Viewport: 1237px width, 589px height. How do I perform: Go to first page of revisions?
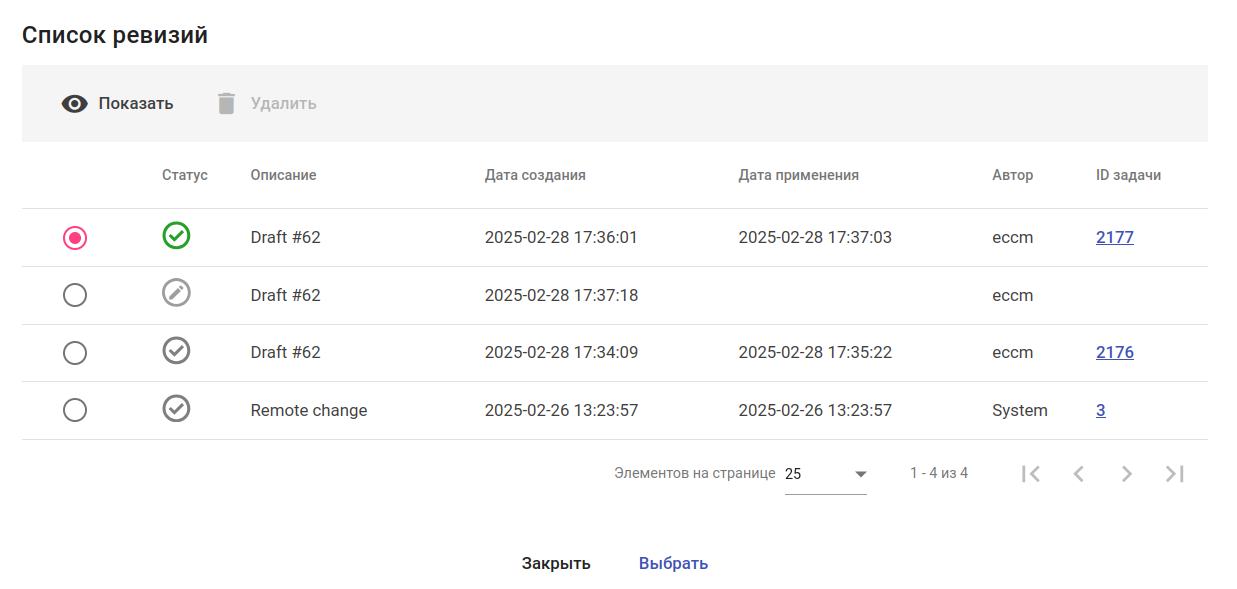tap(1031, 474)
